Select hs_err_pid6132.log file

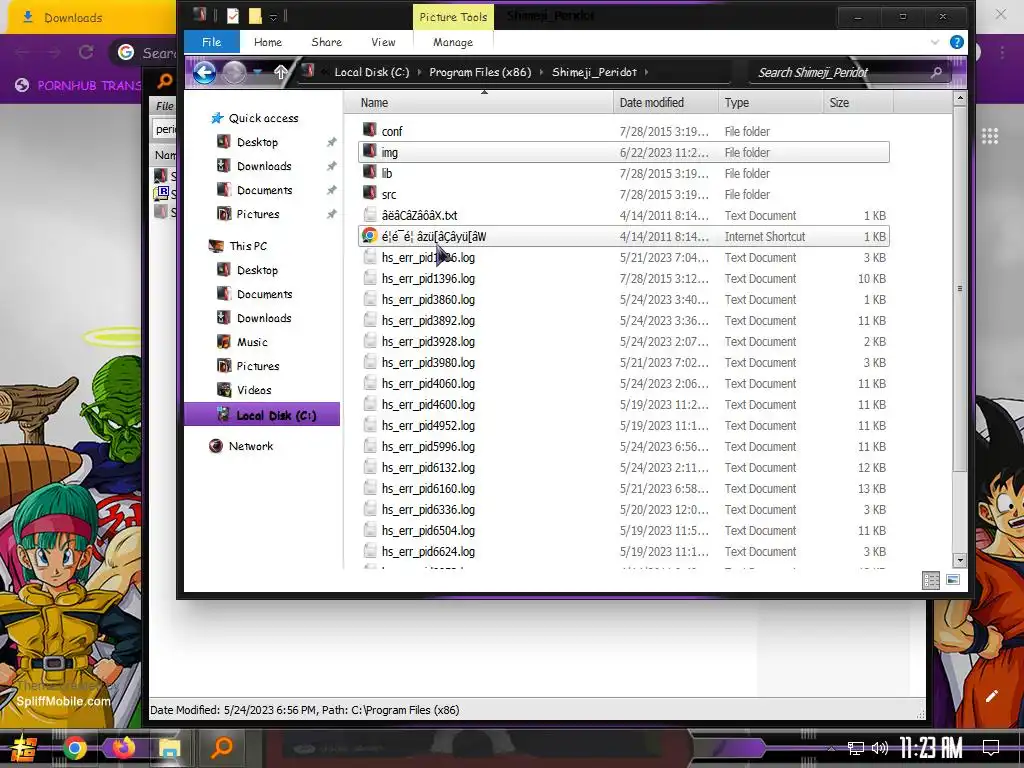[624, 468]
